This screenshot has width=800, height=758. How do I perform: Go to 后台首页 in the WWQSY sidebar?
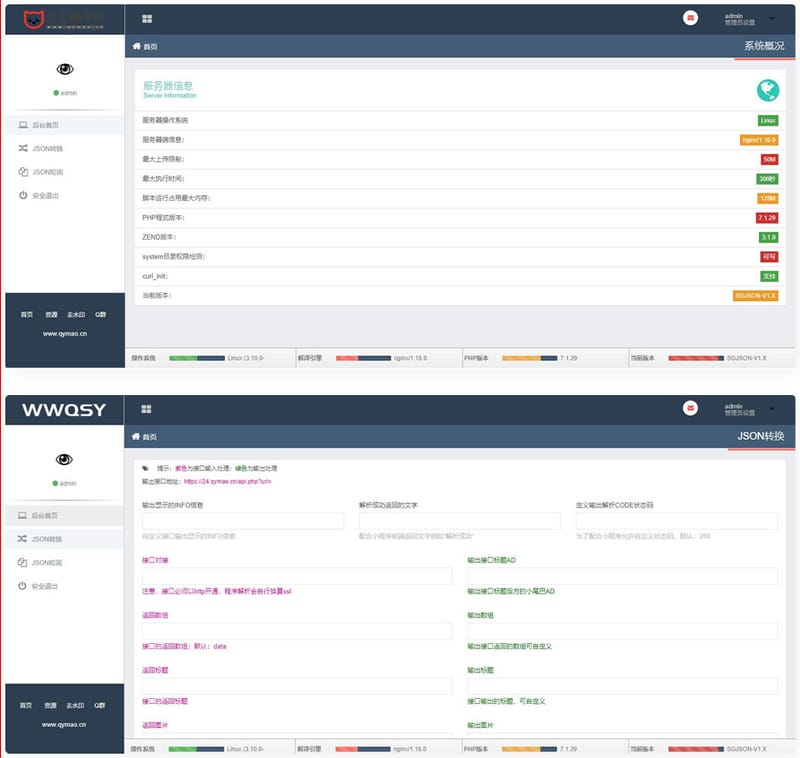(45, 515)
